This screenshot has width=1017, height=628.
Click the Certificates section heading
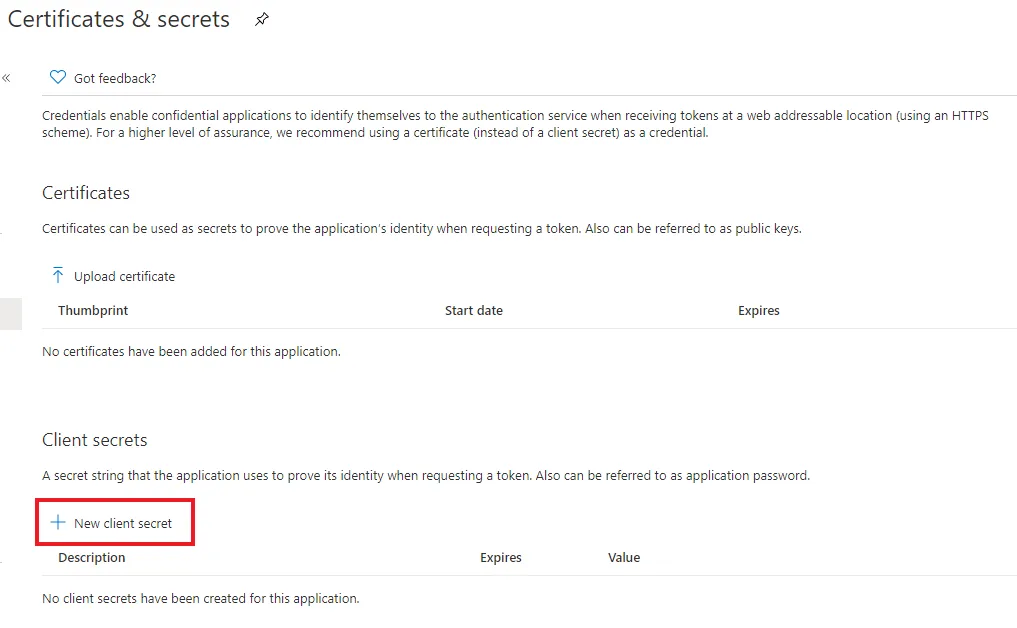coord(86,193)
